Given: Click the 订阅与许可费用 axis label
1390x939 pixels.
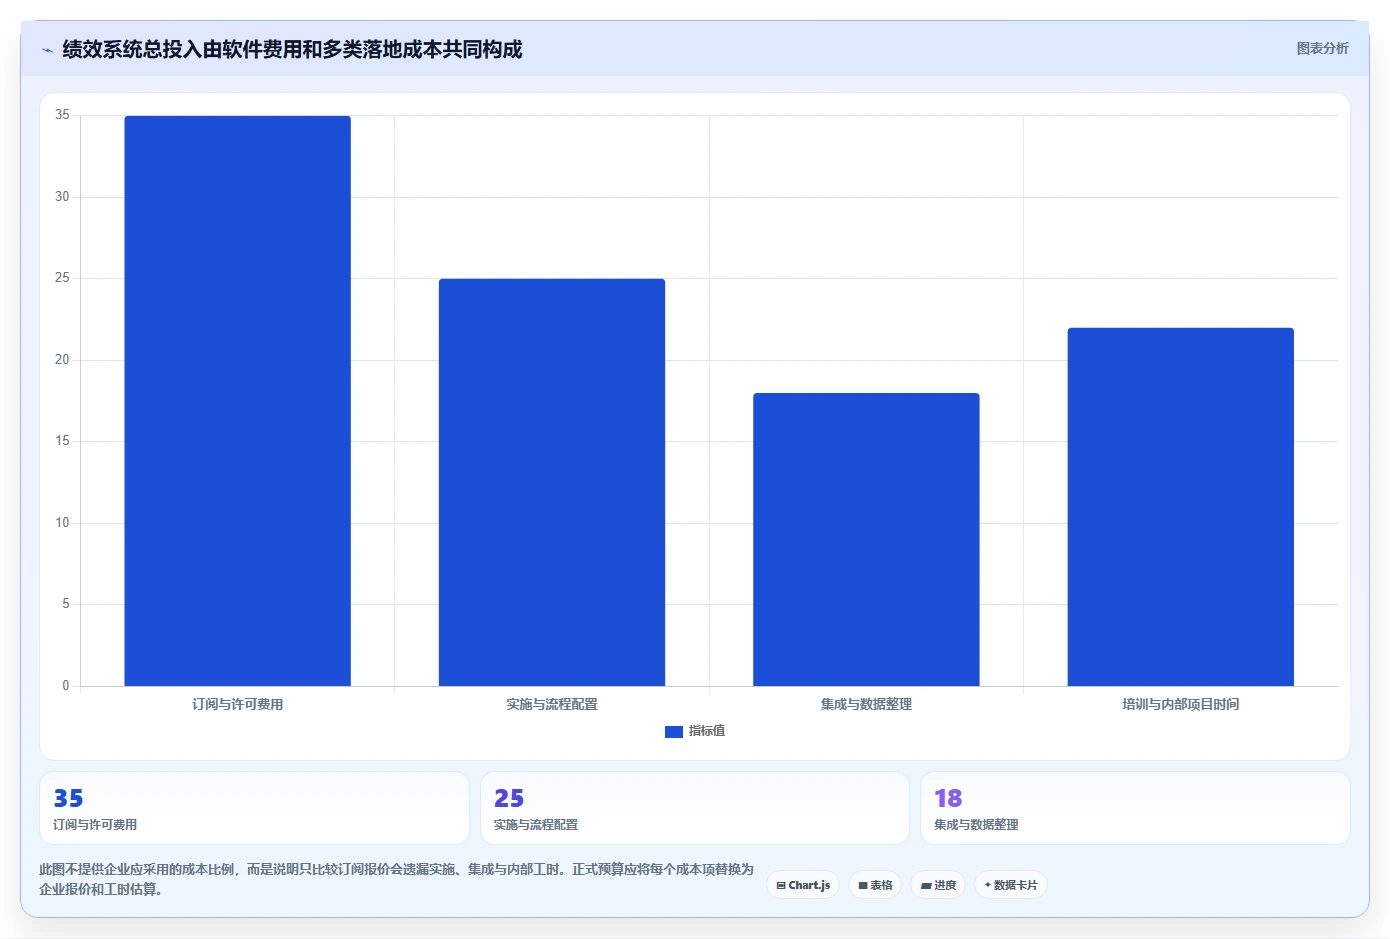Looking at the screenshot, I should click(238, 704).
